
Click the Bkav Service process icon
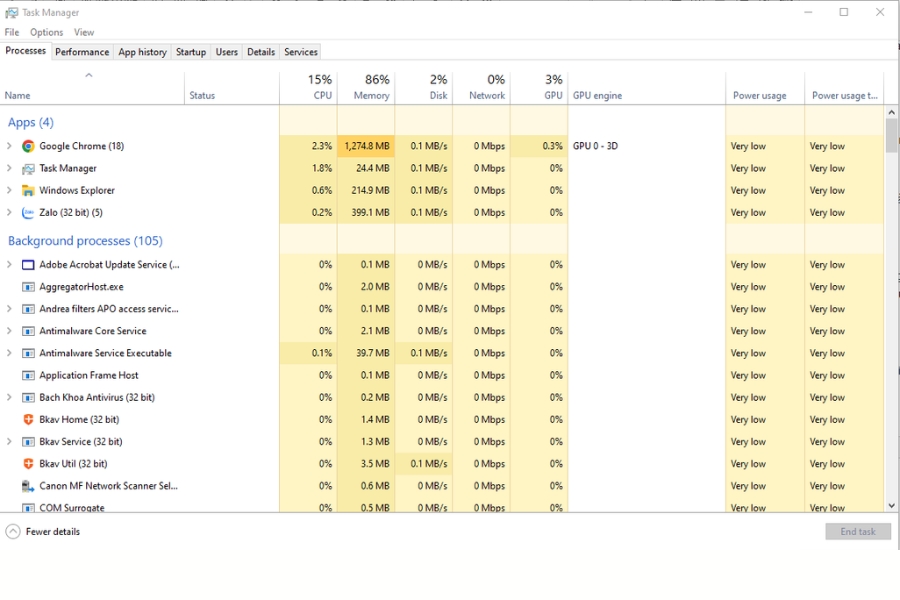(x=28, y=442)
